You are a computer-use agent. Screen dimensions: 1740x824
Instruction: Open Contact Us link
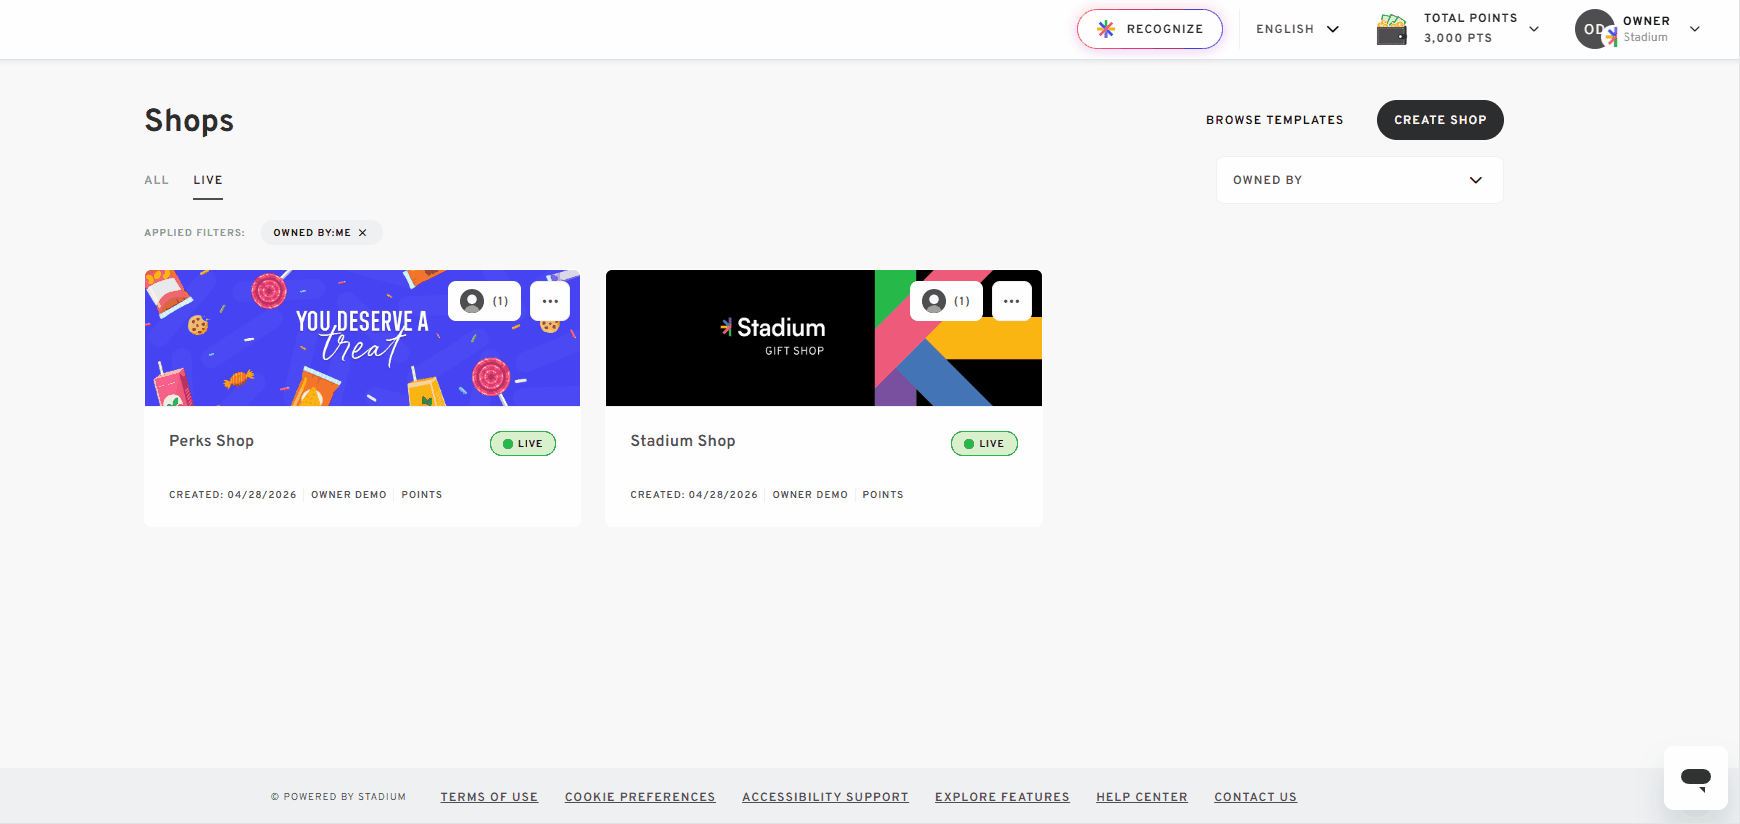pyautogui.click(x=1255, y=797)
